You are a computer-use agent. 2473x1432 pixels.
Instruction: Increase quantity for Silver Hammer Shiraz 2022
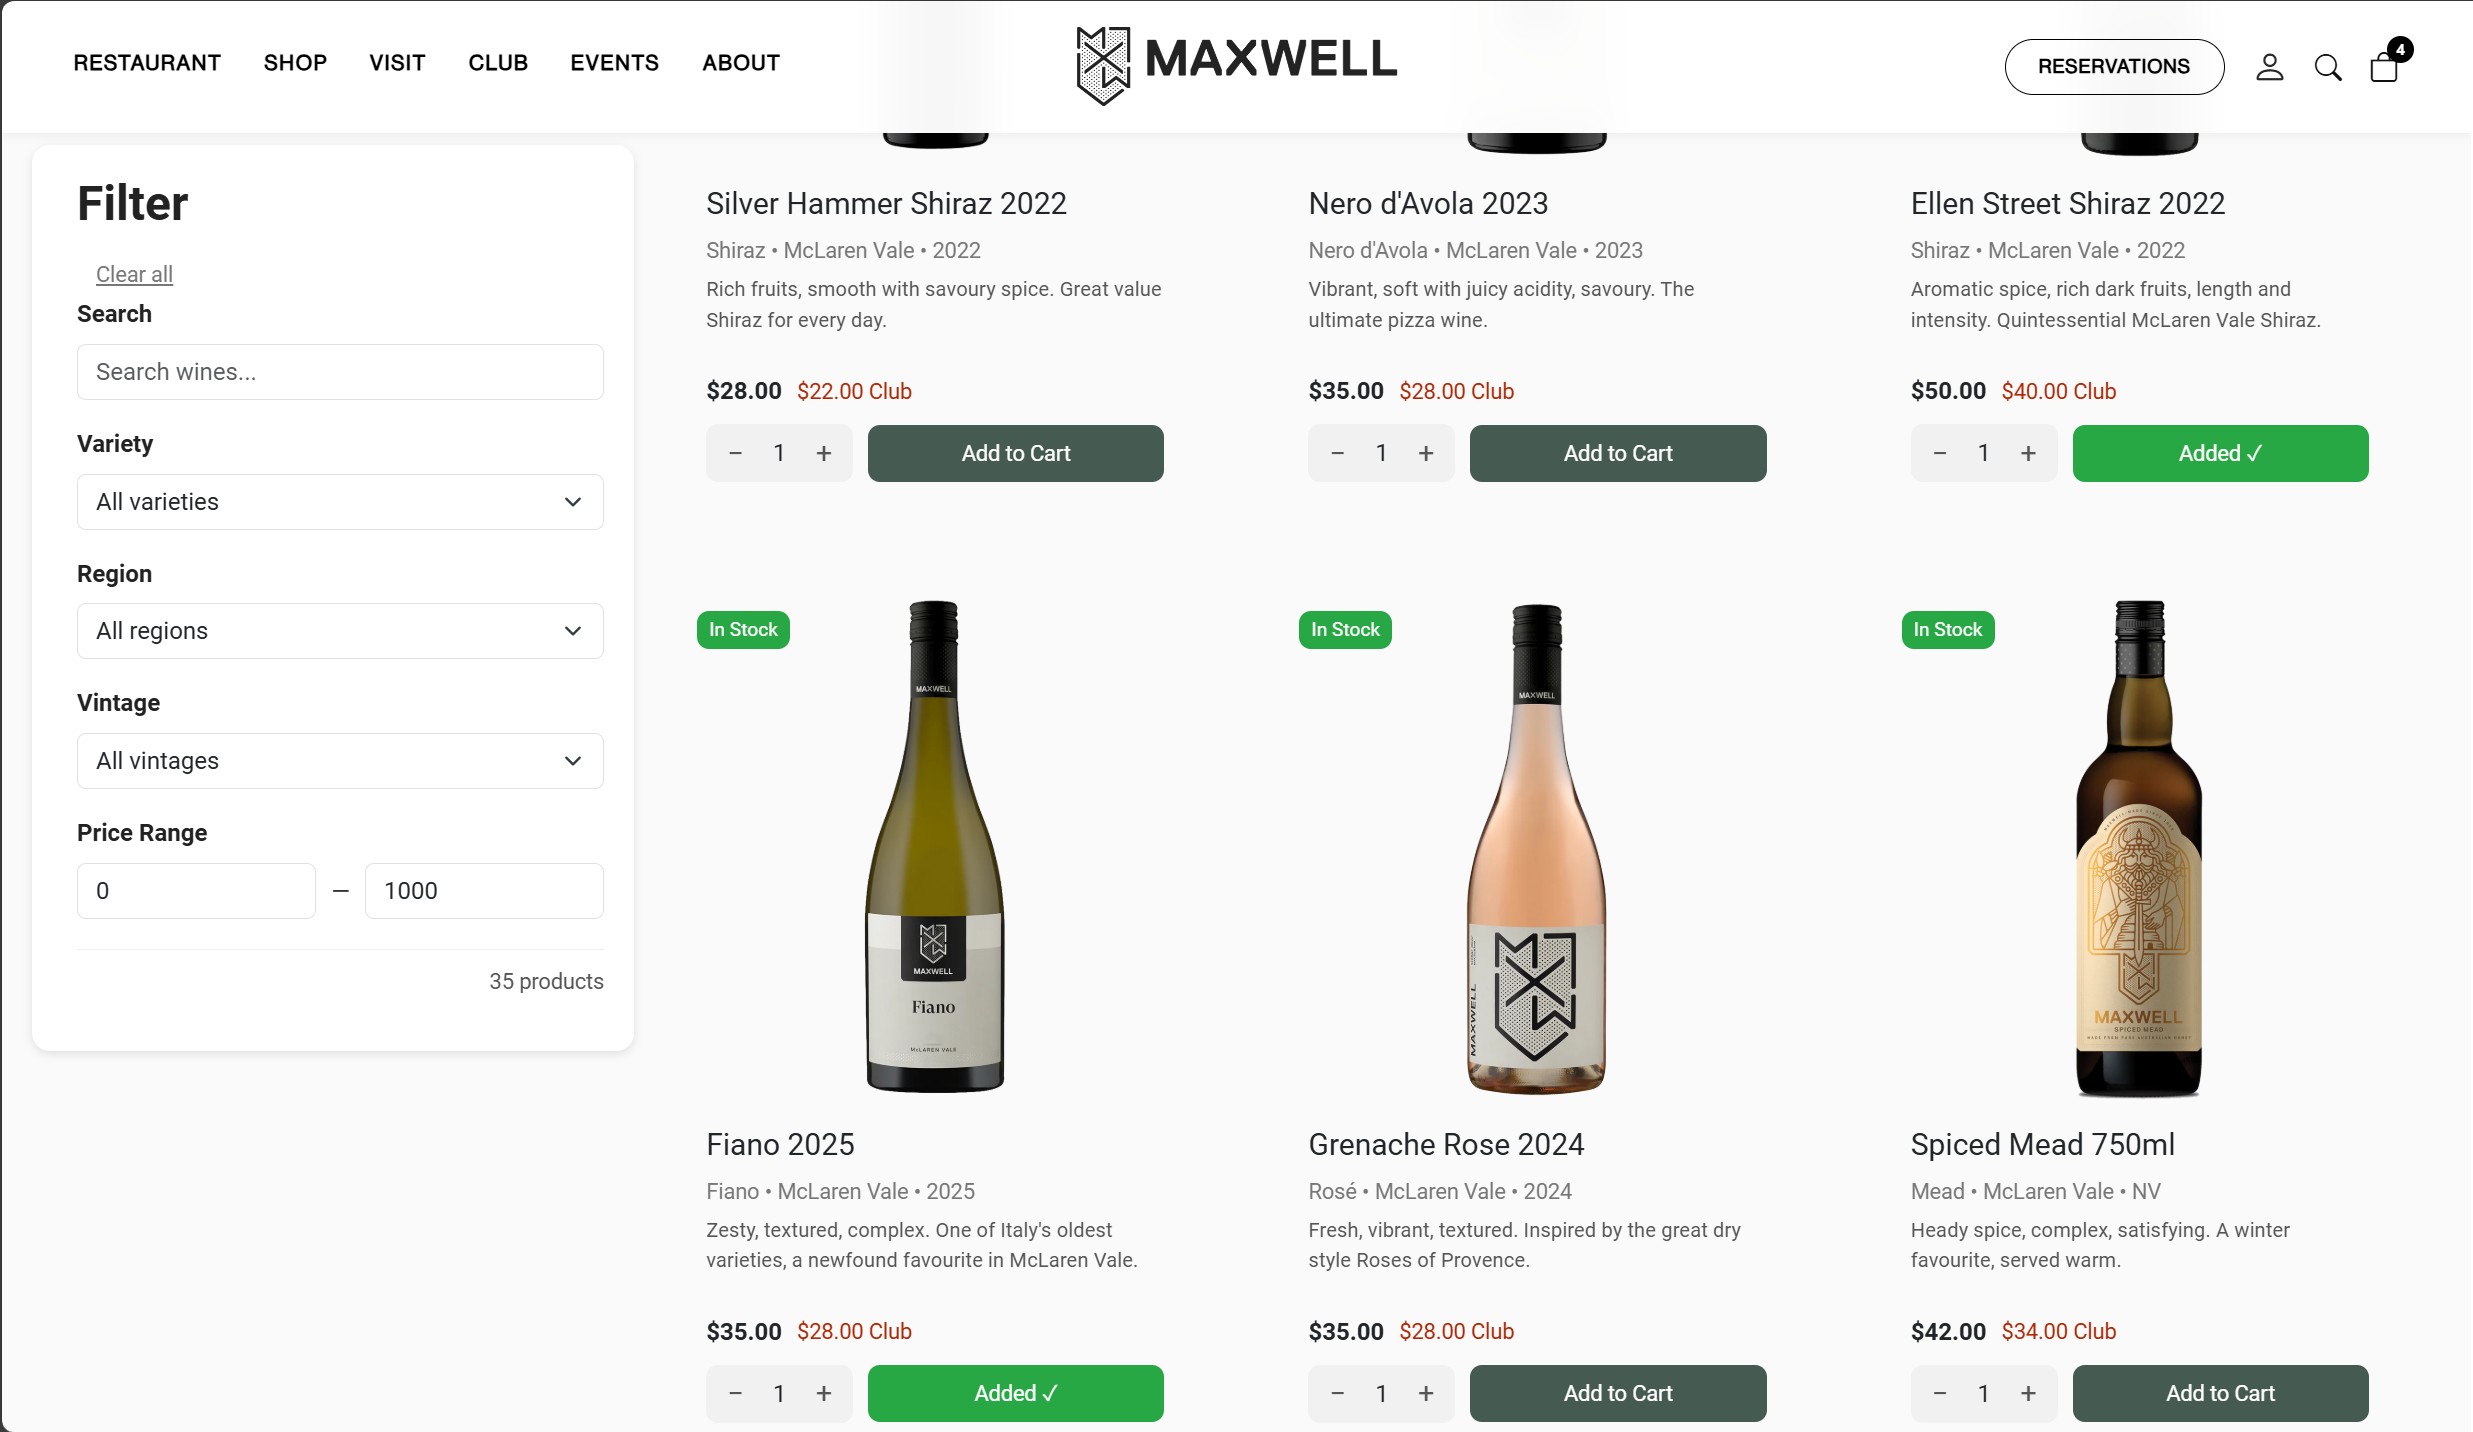pyautogui.click(x=824, y=454)
